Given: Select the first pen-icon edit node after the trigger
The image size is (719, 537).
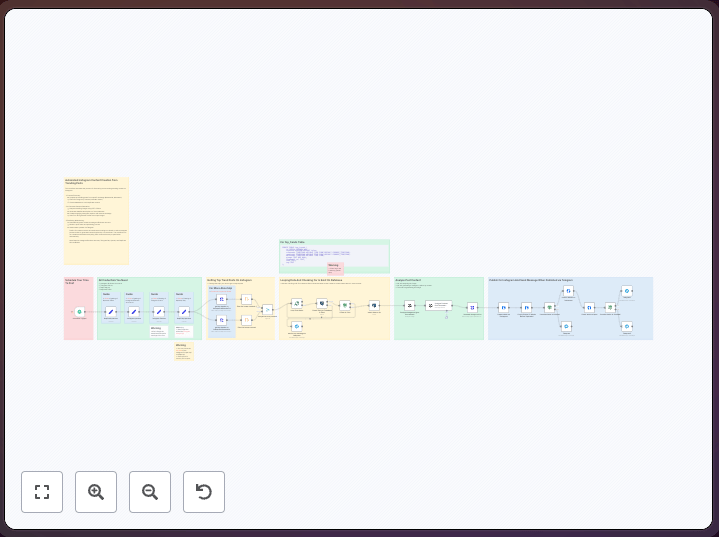Looking at the screenshot, I should [111, 312].
